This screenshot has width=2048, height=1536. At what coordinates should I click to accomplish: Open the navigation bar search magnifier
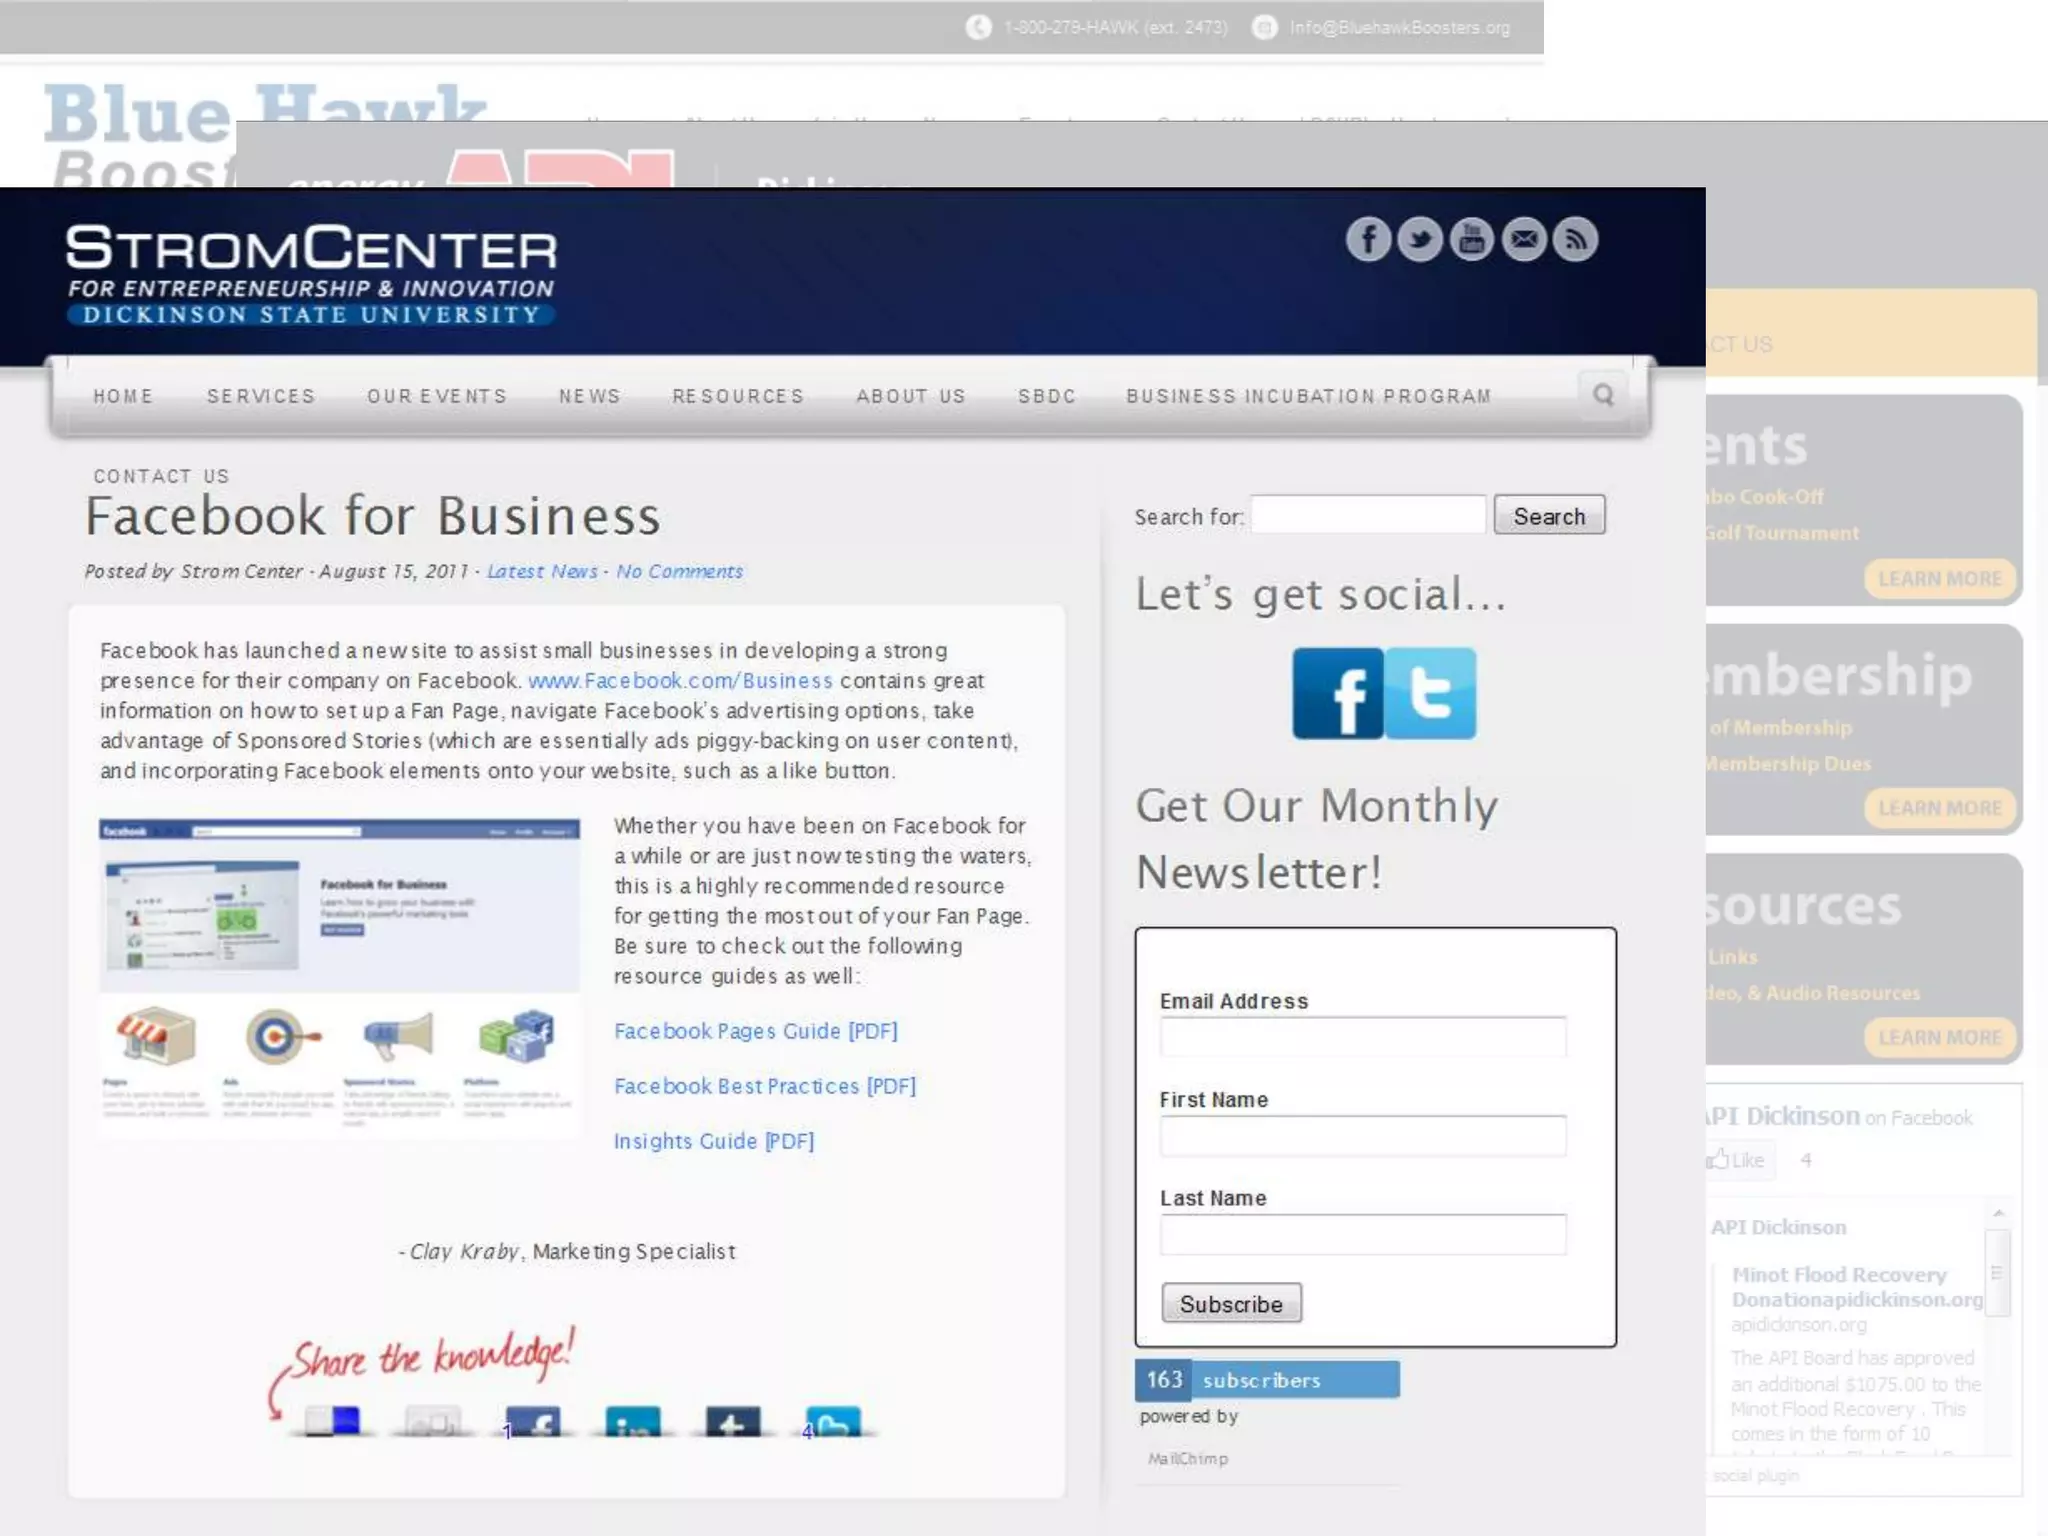[1604, 395]
